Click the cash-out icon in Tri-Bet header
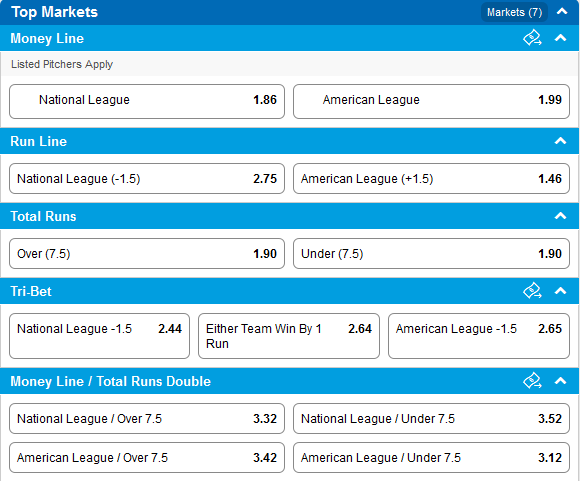This screenshot has width=580, height=481. pyautogui.click(x=532, y=291)
